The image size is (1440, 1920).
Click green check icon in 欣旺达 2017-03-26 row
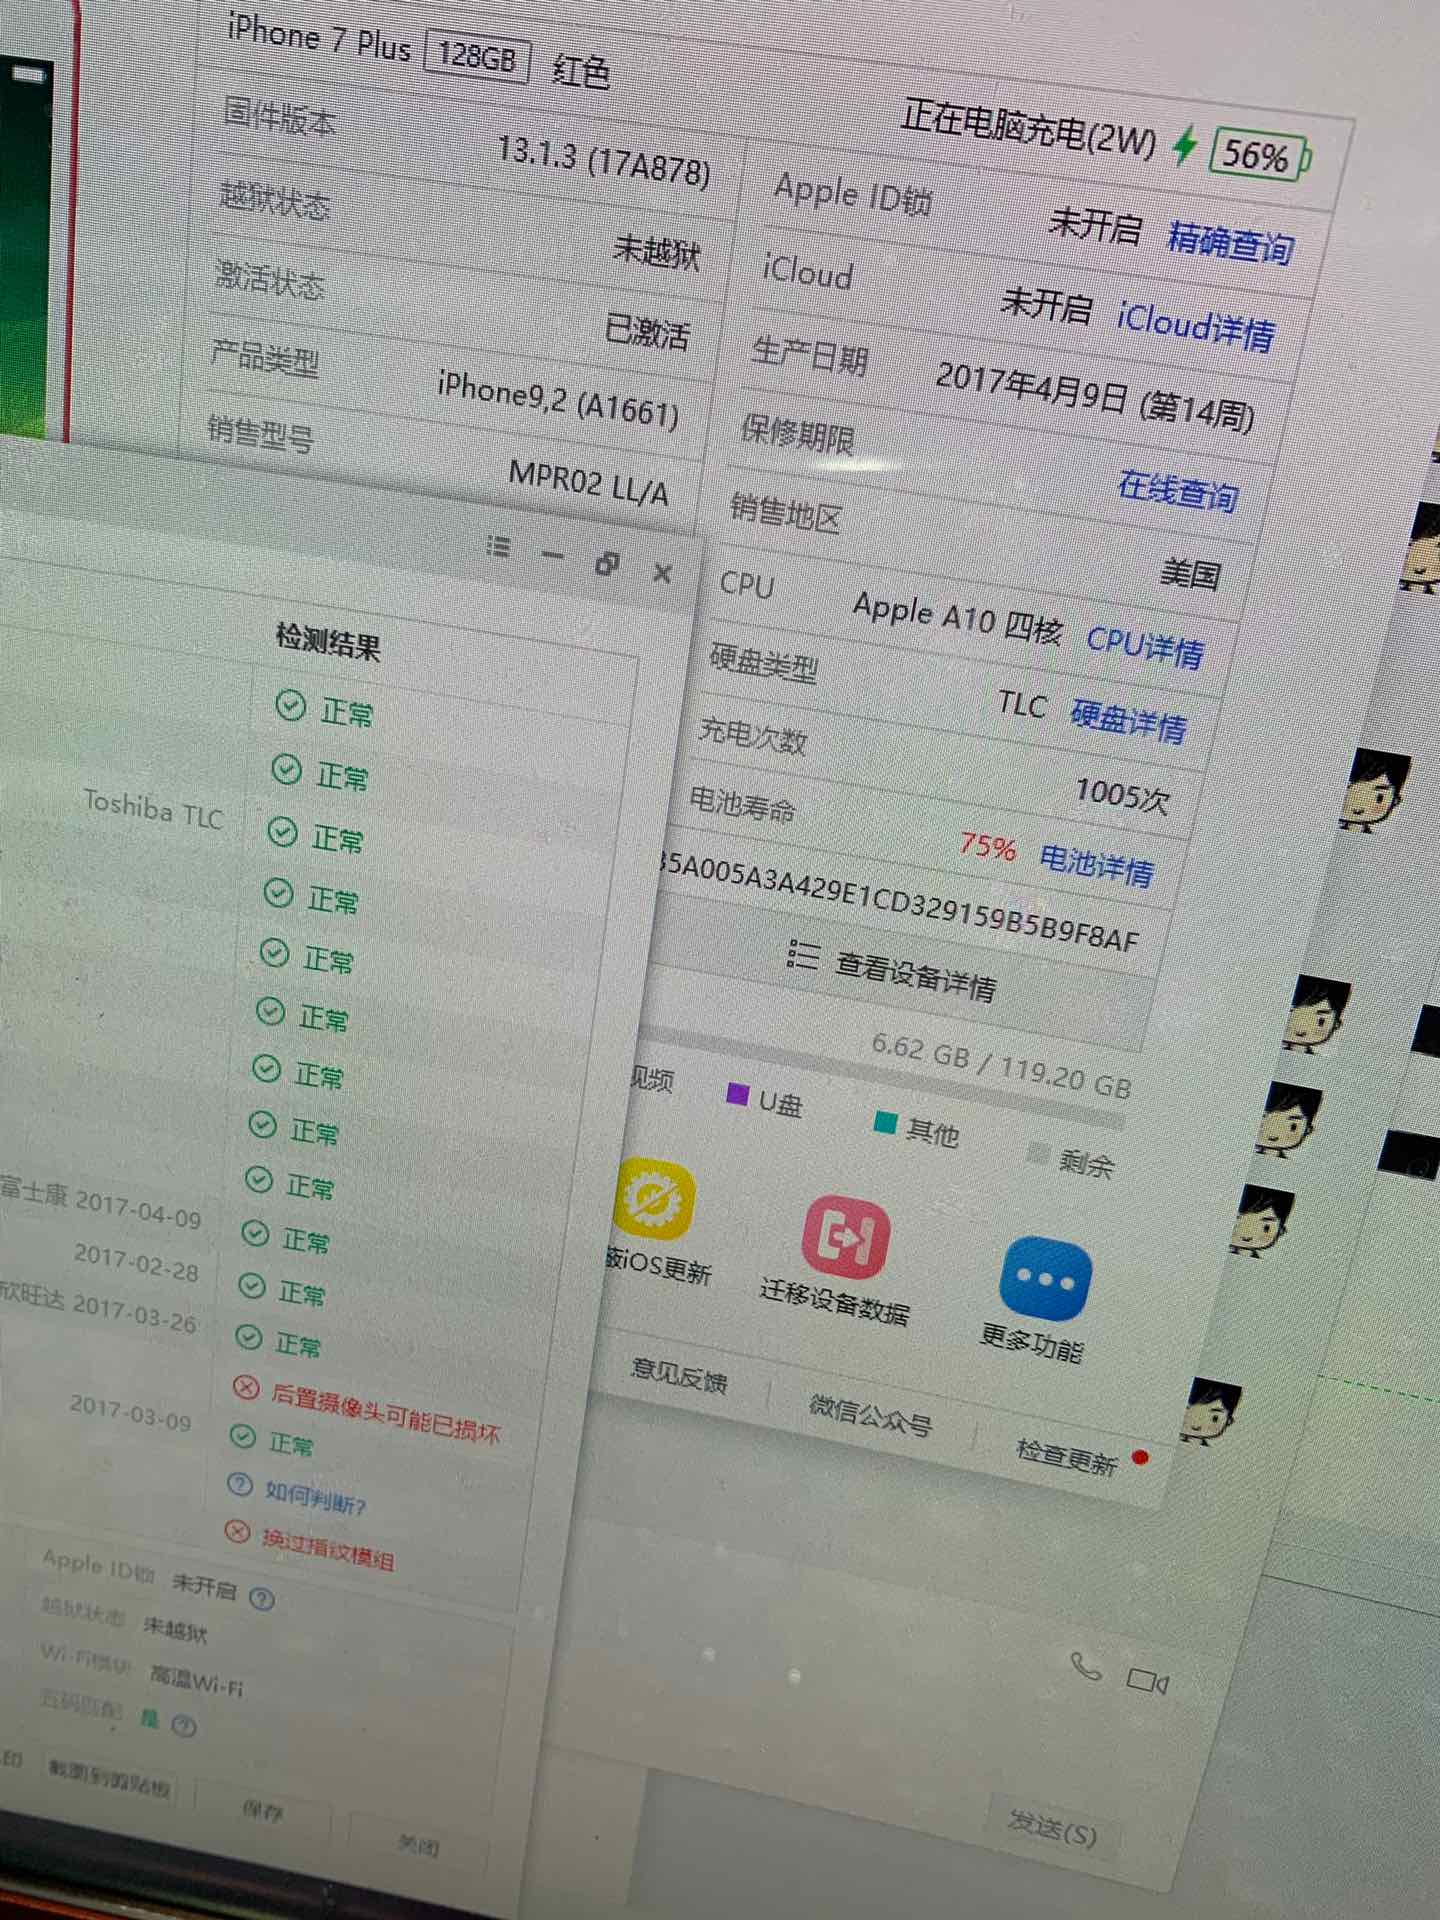click(x=248, y=1336)
